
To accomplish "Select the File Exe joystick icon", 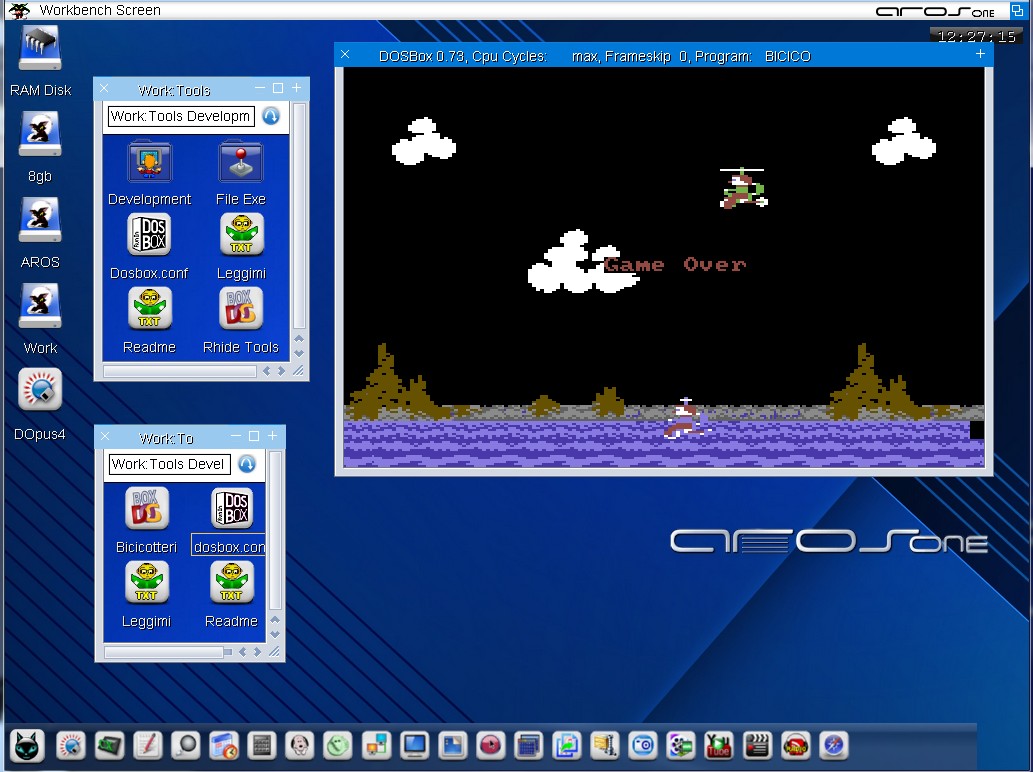I will 240,161.
